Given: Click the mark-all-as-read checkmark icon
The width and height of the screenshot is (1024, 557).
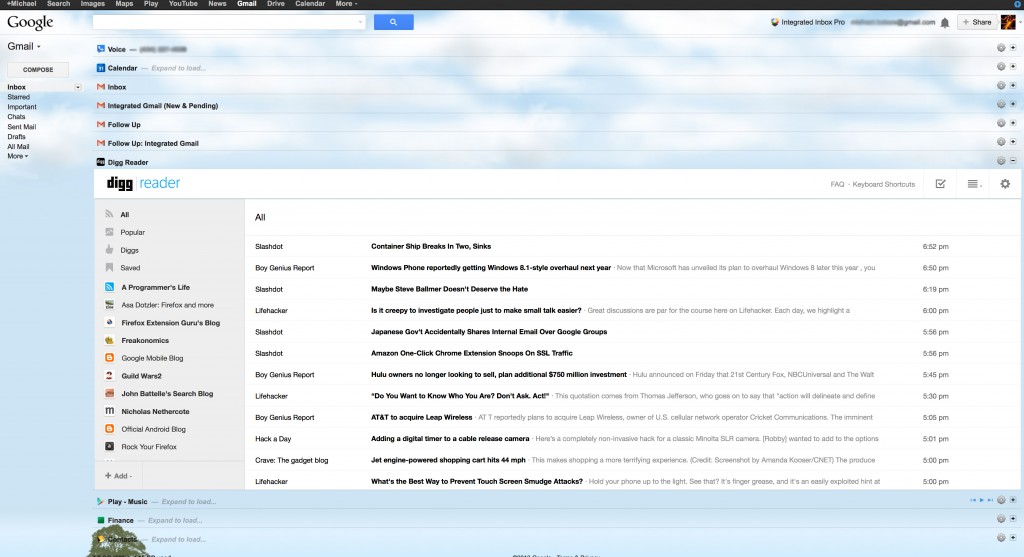Looking at the screenshot, I should [x=940, y=184].
